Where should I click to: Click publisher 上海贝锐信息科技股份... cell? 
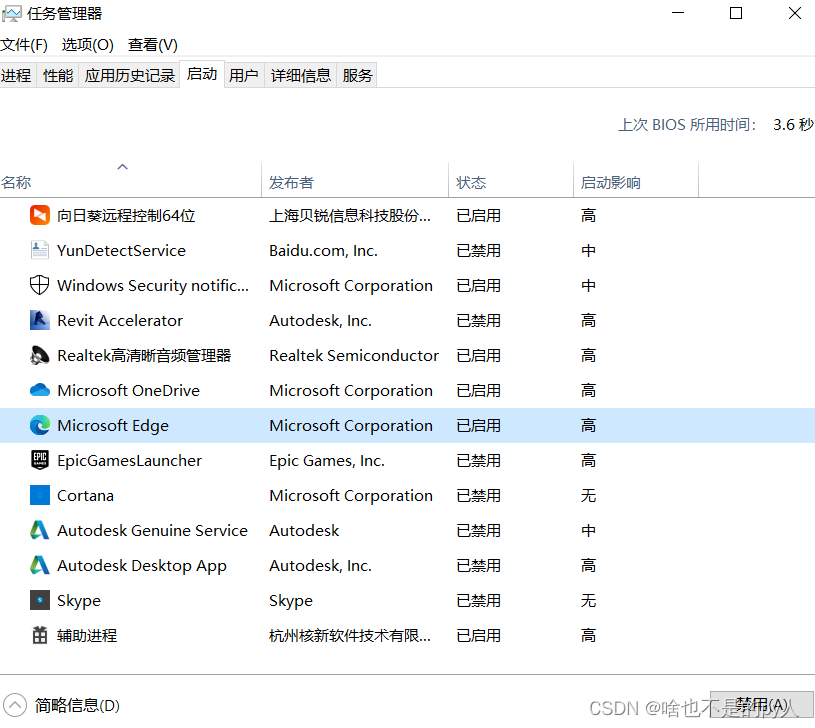[x=350, y=215]
